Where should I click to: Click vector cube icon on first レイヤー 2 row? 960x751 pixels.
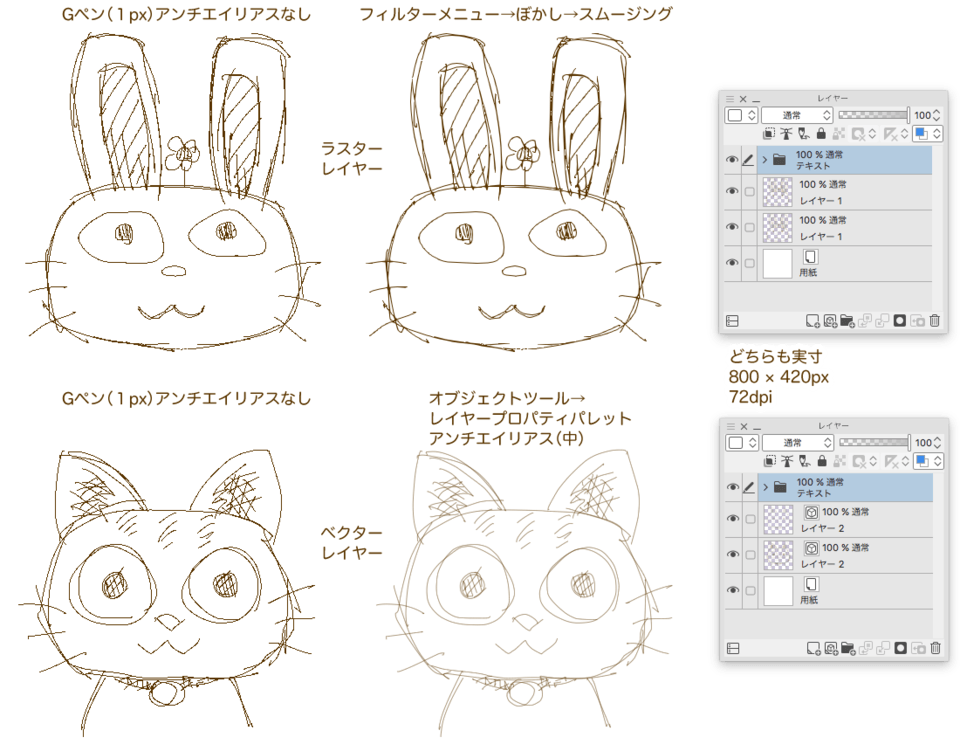click(811, 512)
